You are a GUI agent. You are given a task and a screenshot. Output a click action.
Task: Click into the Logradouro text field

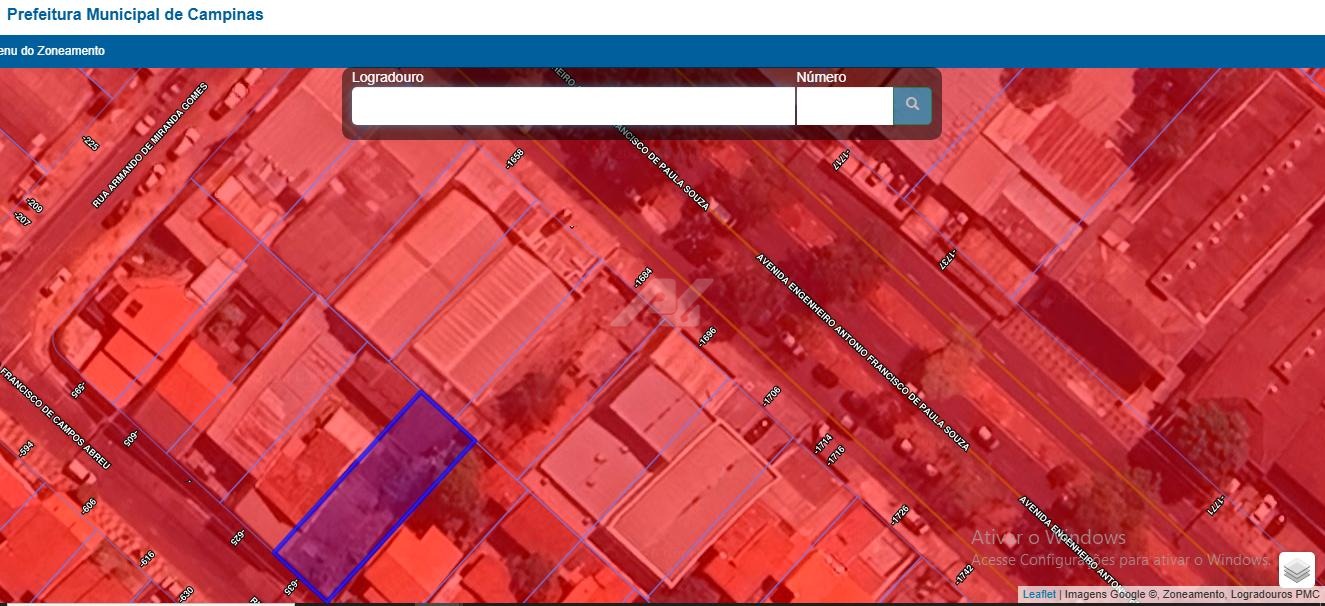[x=573, y=106]
